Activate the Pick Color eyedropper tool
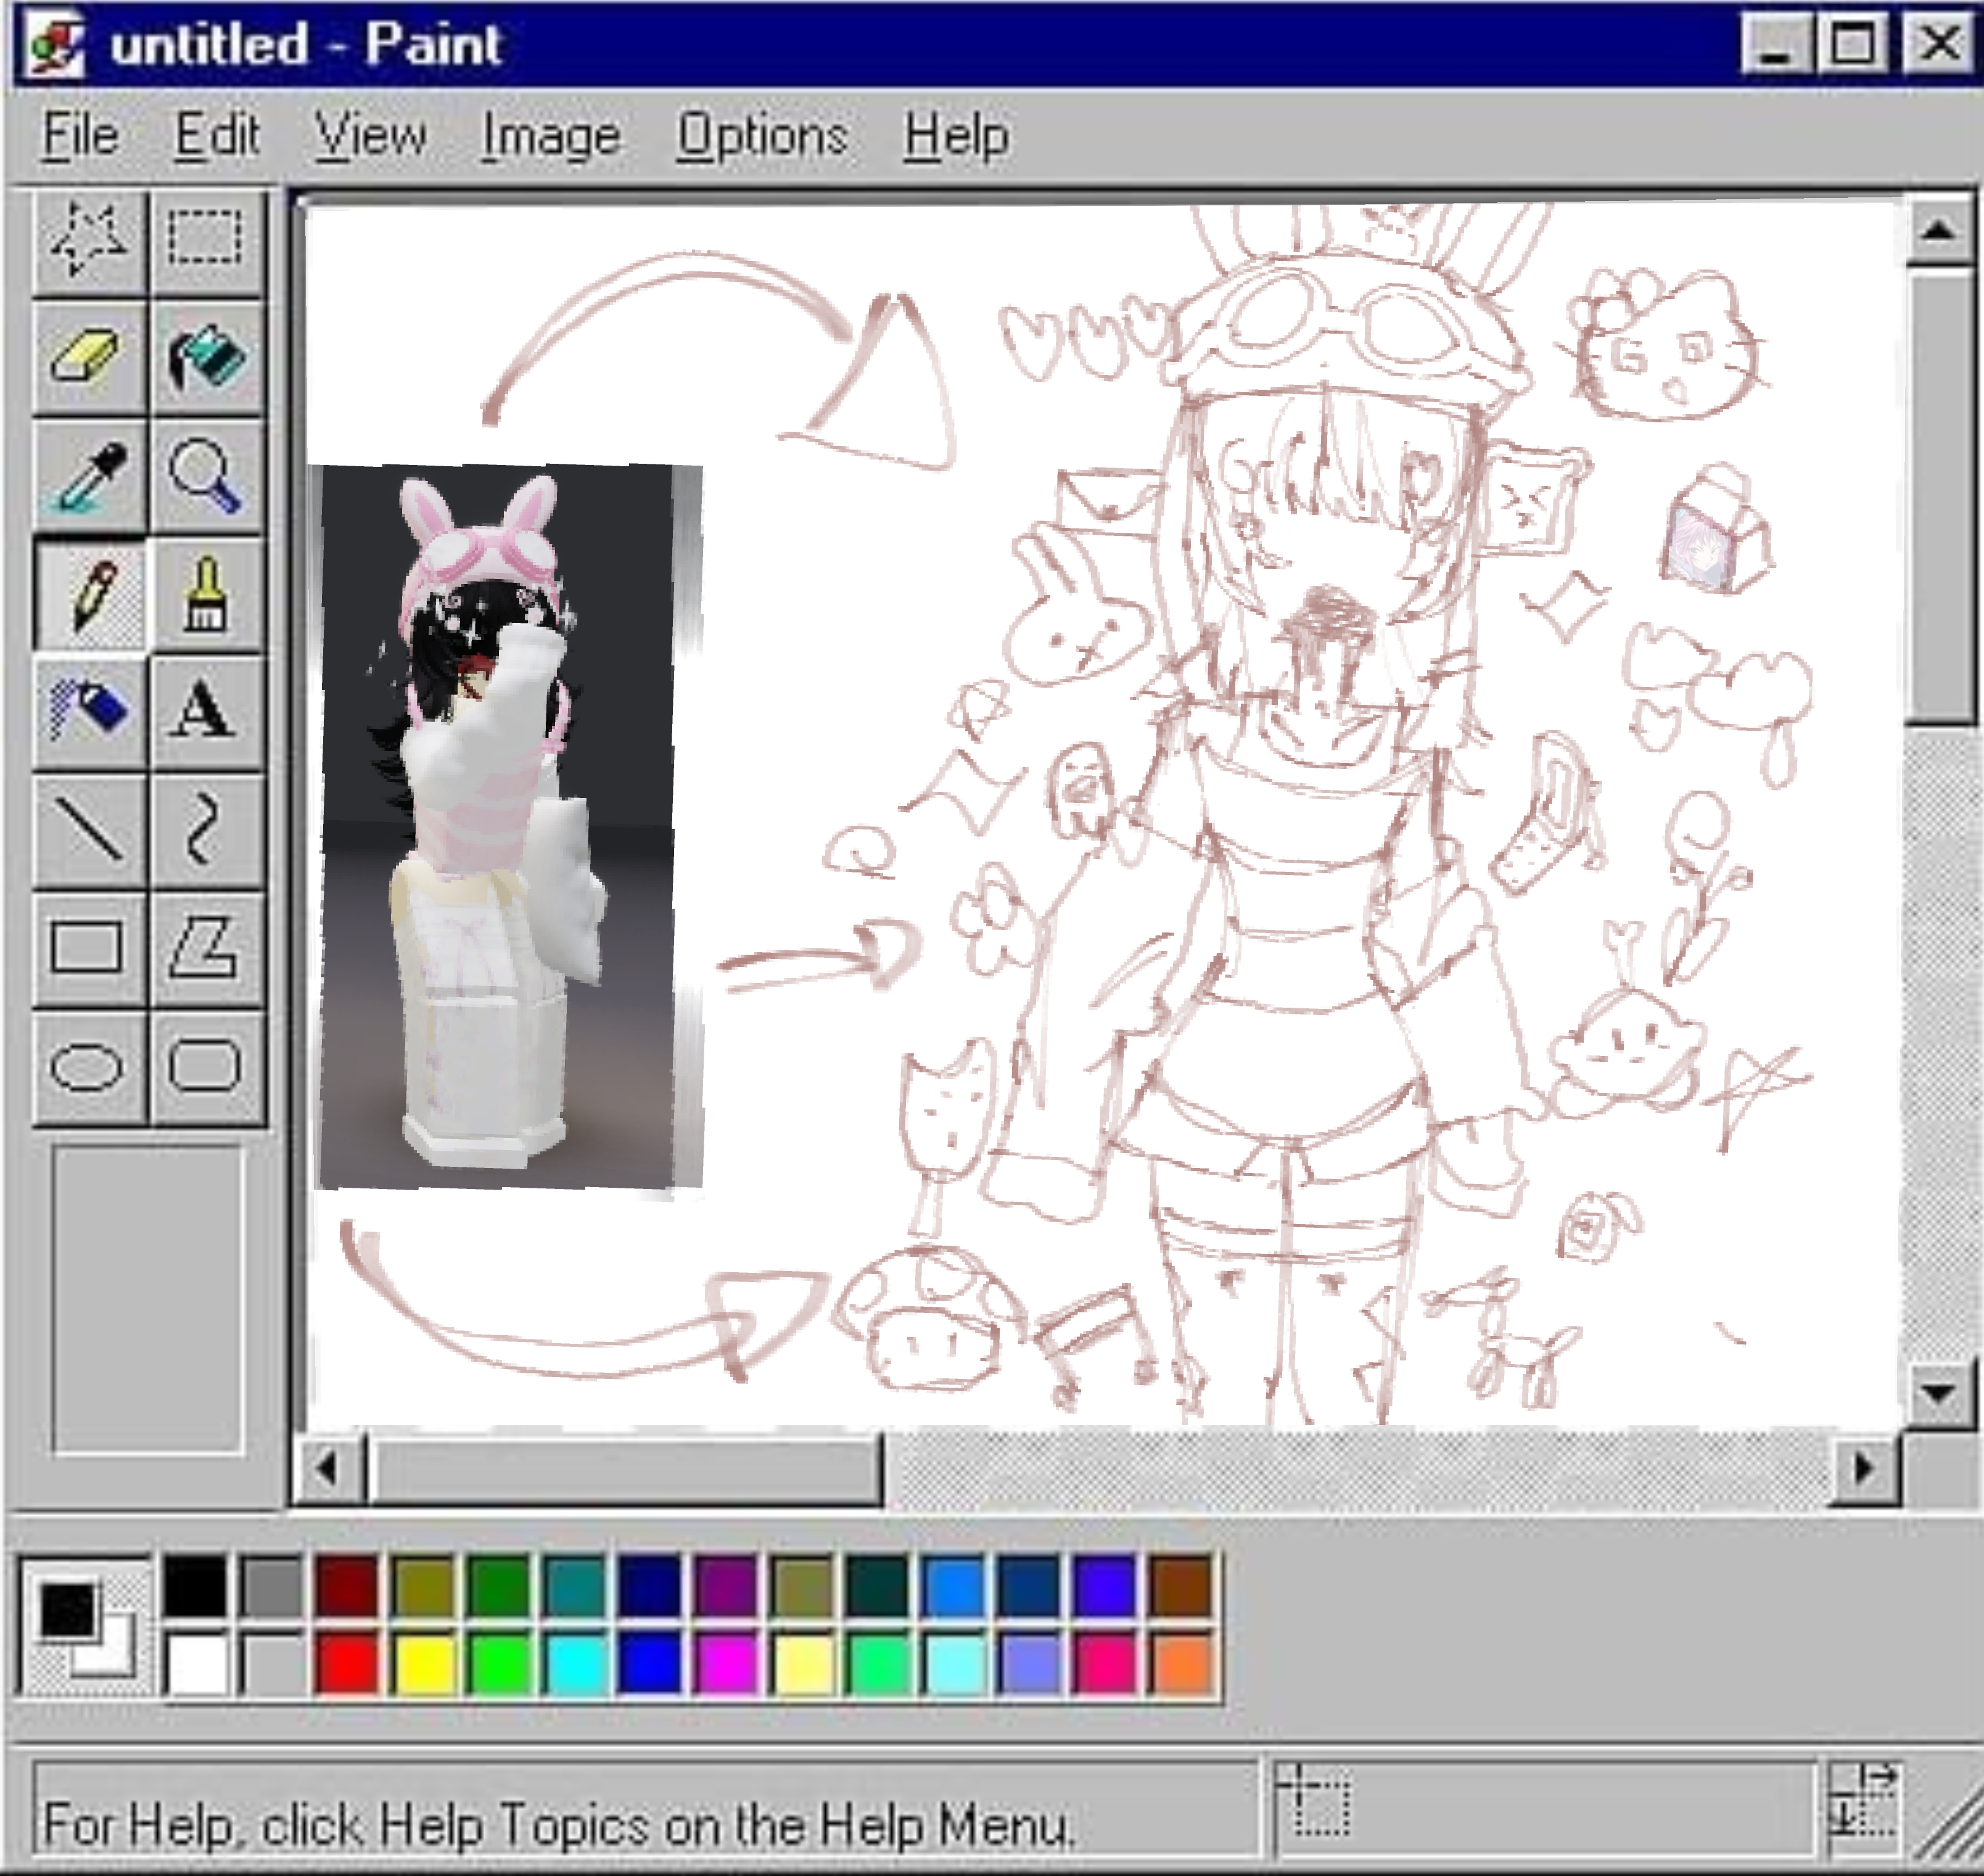This screenshot has width=1984, height=1876. coord(90,475)
